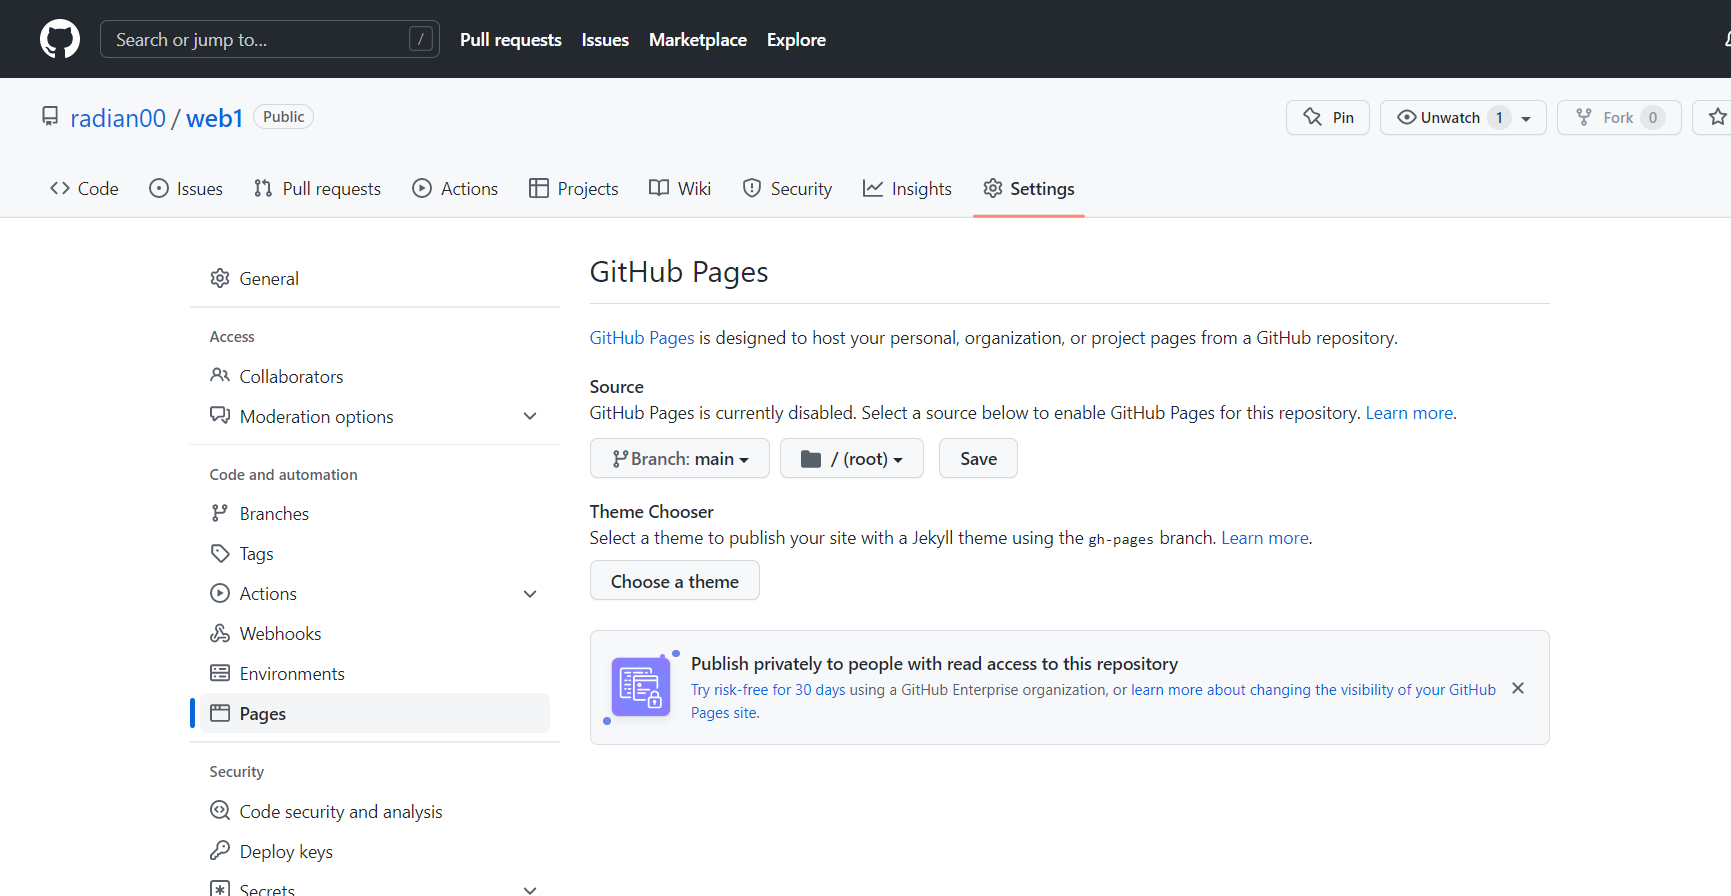The image size is (1731, 896).
Task: Open the Branch: main dropdown
Action: (x=680, y=458)
